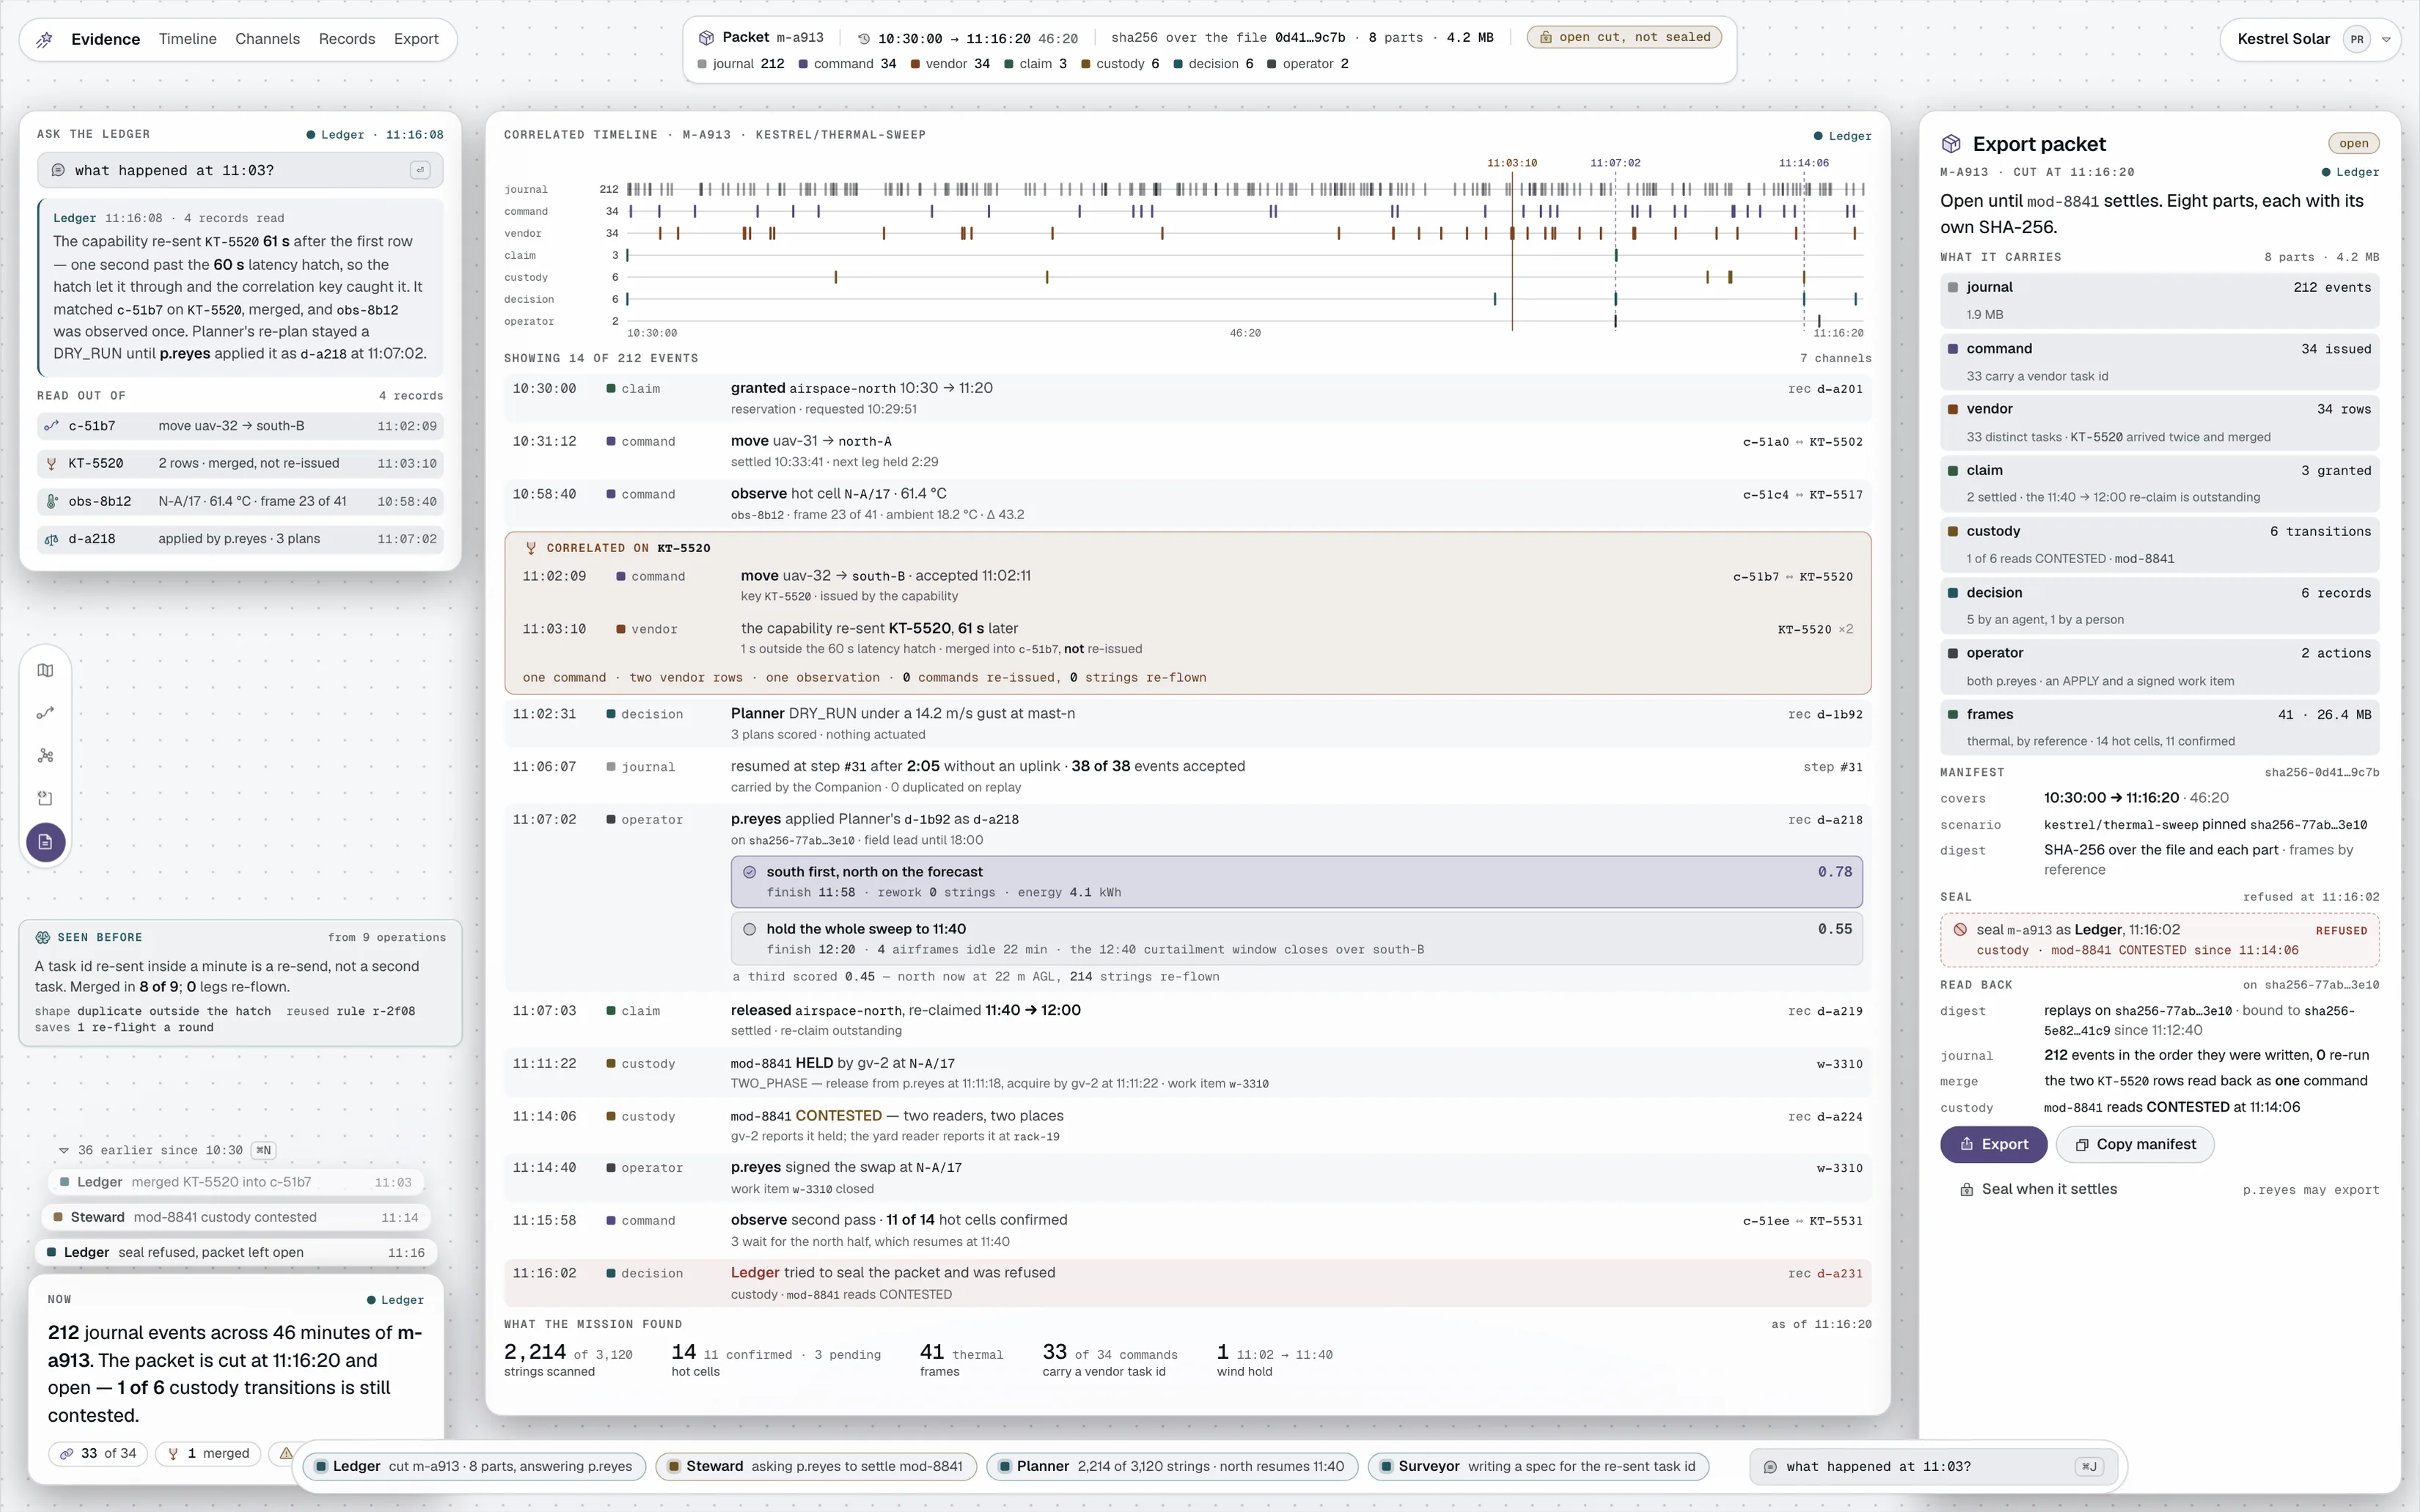Open Surveyor 'writing a spec' agent chip

tap(1538, 1466)
